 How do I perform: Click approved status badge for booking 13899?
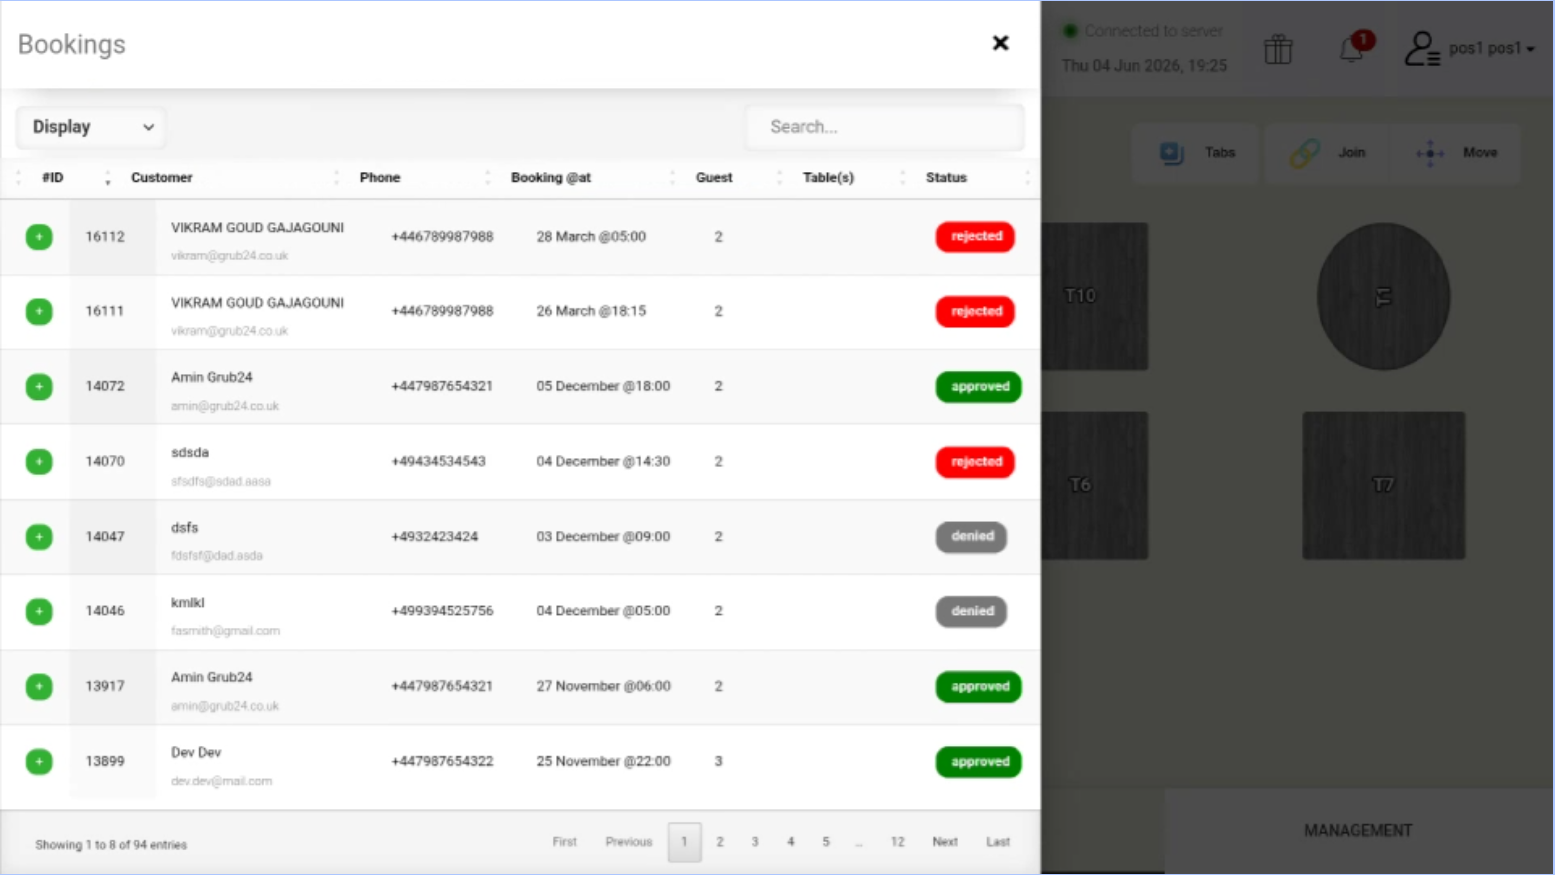(x=979, y=762)
